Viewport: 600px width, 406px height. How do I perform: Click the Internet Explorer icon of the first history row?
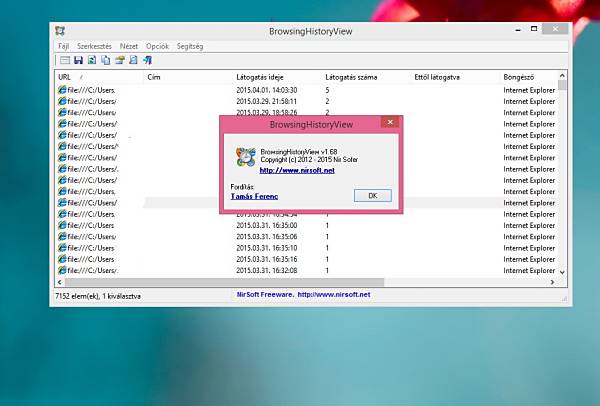(x=63, y=90)
